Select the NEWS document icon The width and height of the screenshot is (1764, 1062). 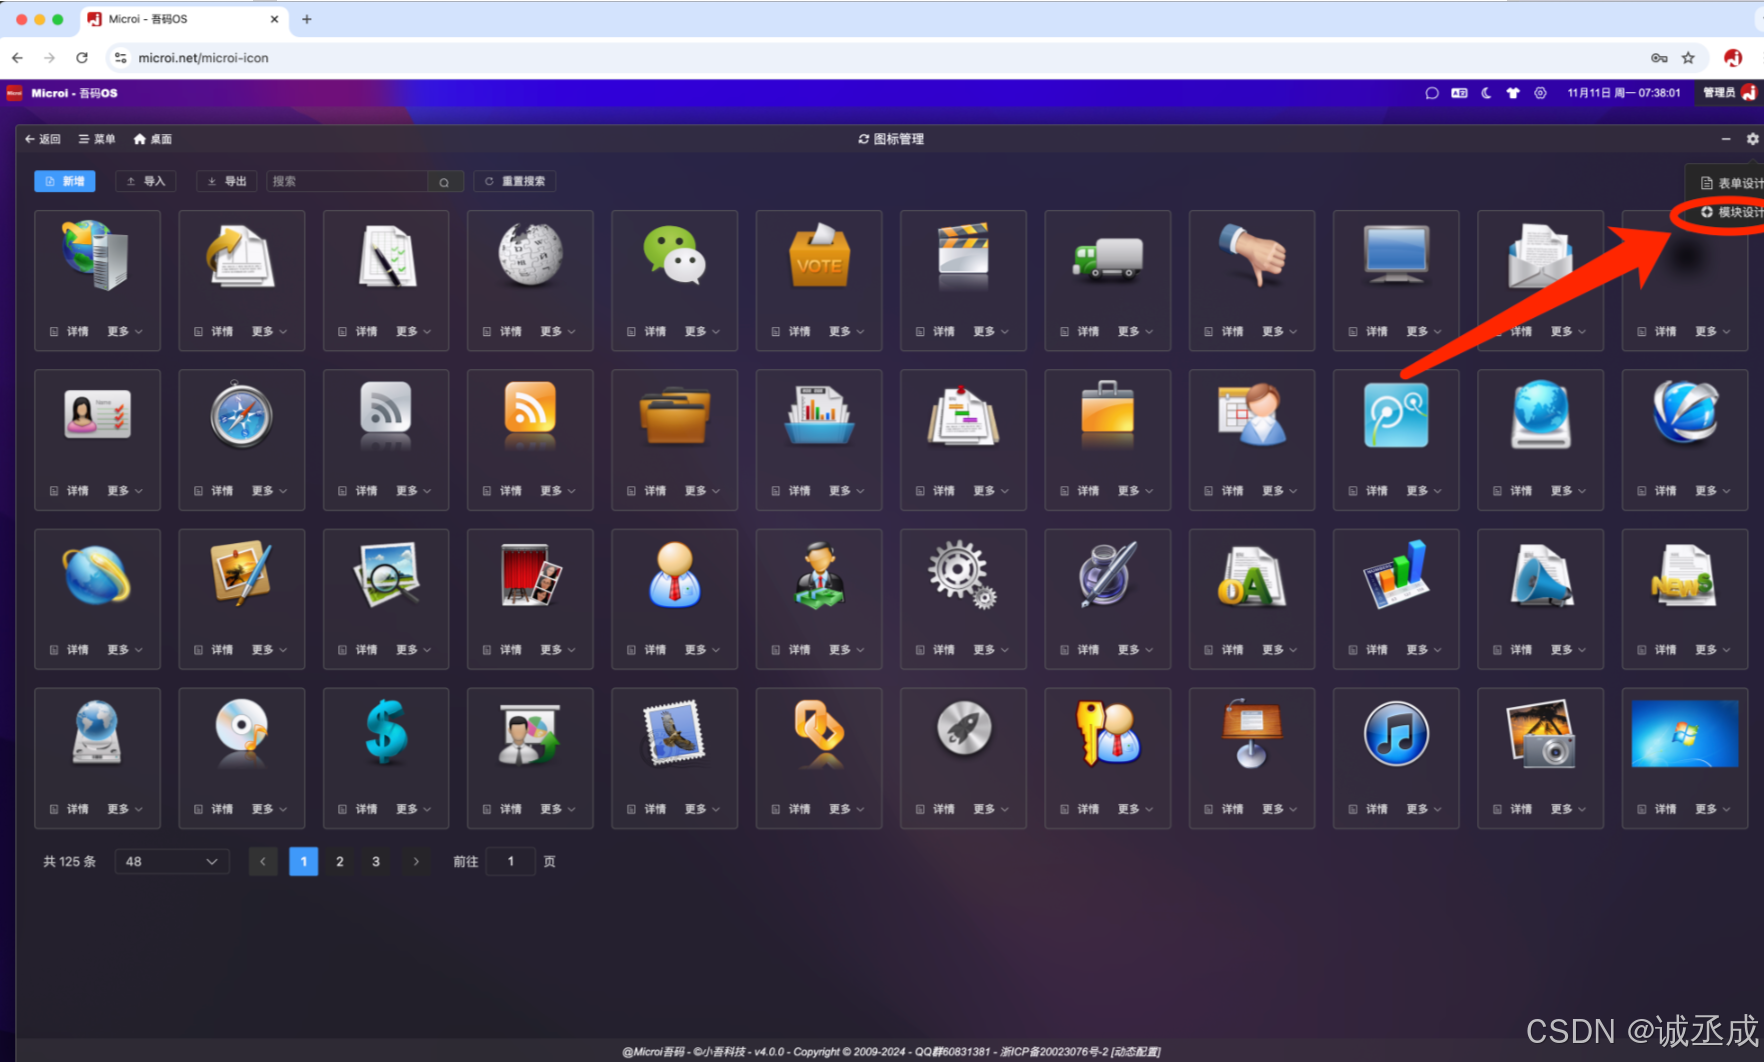pos(1684,575)
